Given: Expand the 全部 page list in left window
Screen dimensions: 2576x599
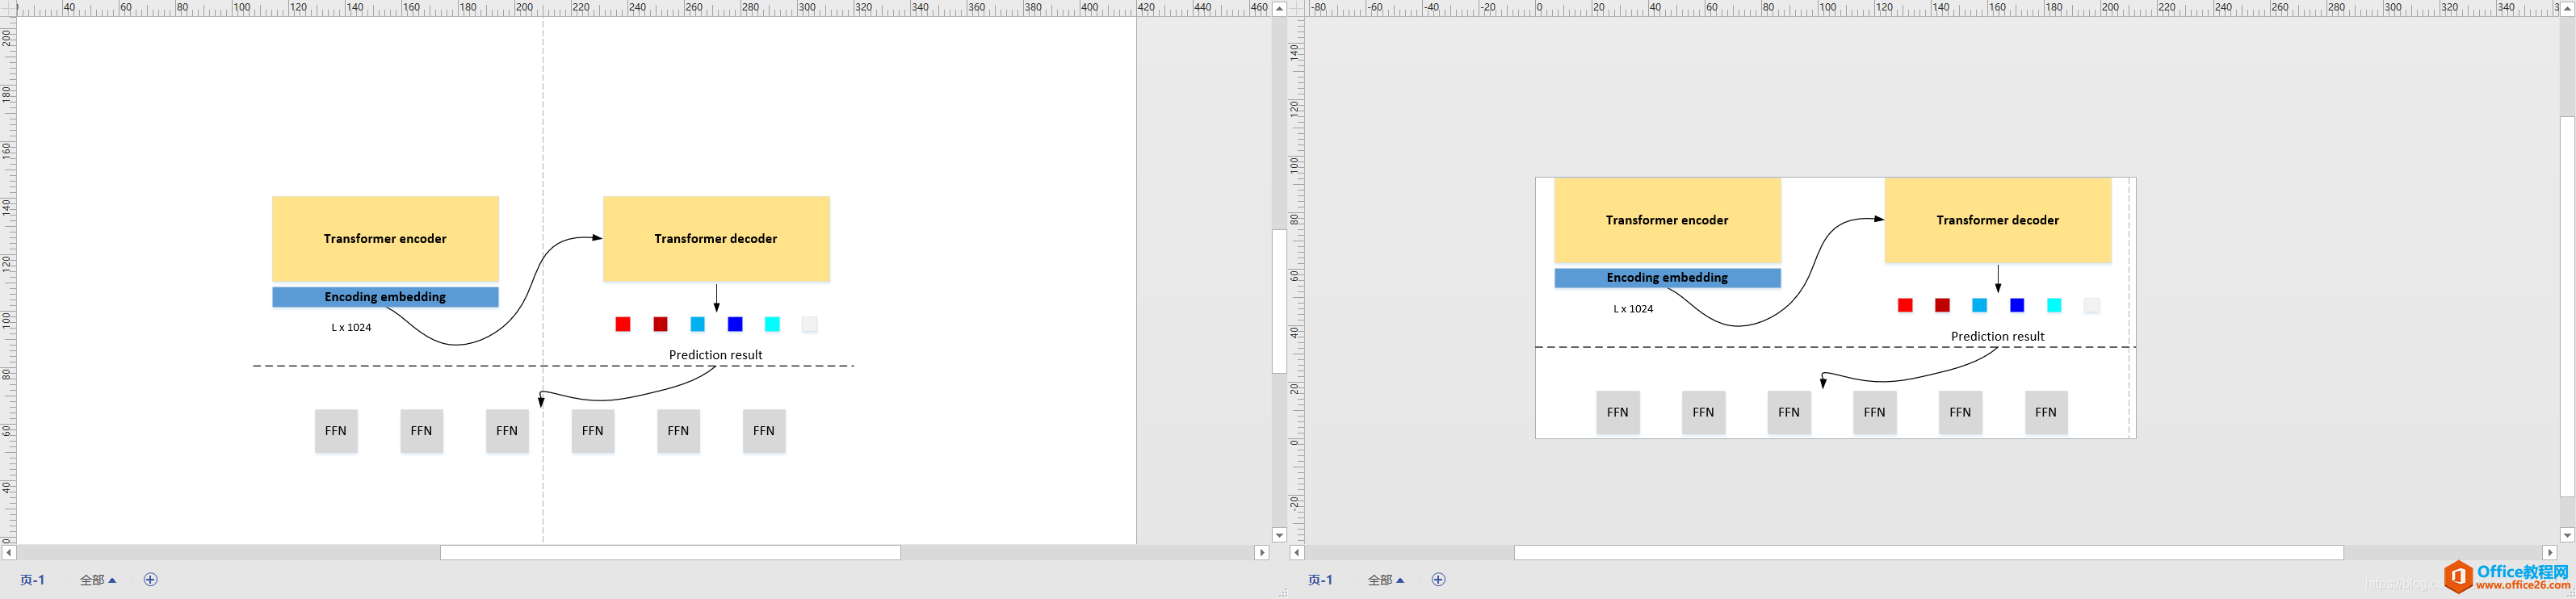Looking at the screenshot, I should tap(98, 580).
